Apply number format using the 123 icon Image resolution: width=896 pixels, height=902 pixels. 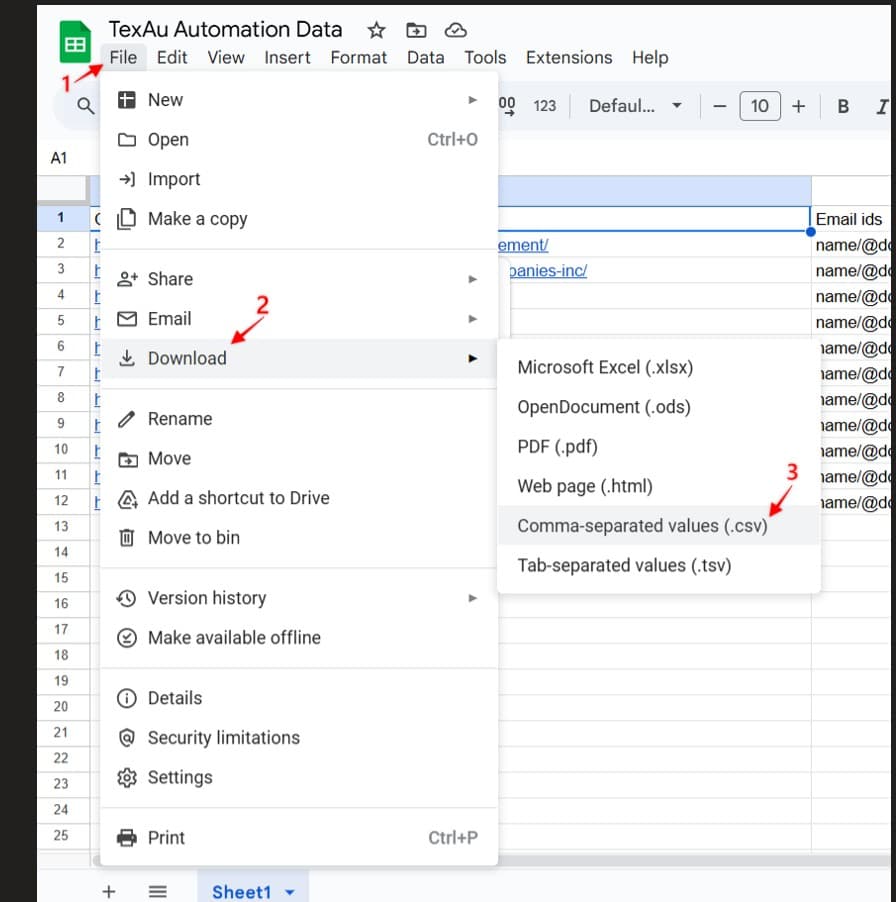click(x=545, y=105)
